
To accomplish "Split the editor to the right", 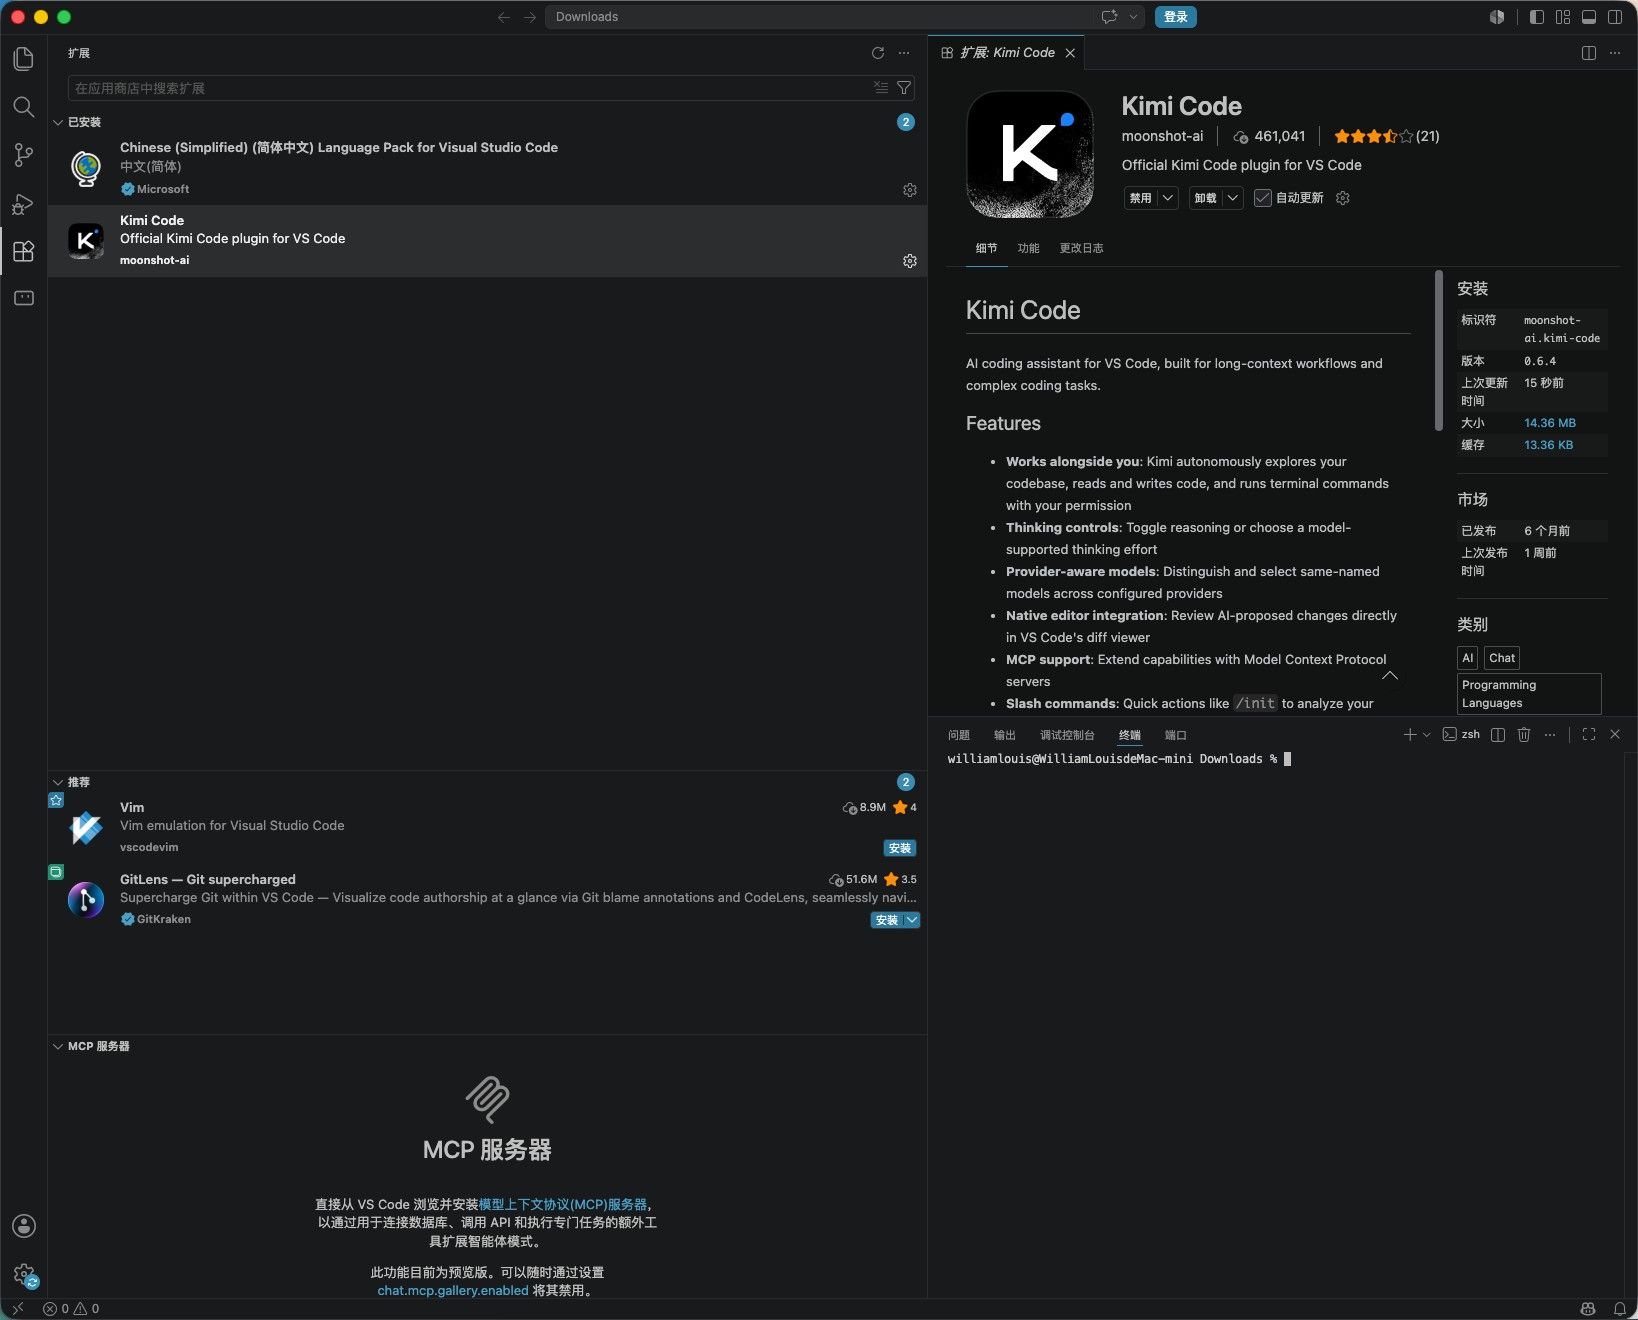I will 1589,53.
